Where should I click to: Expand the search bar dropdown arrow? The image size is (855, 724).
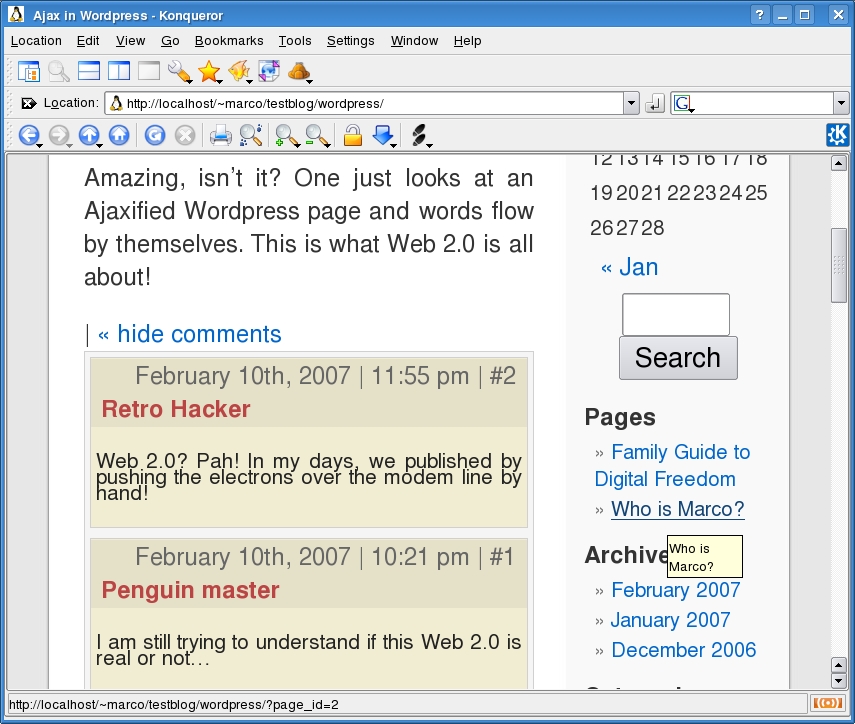point(840,103)
